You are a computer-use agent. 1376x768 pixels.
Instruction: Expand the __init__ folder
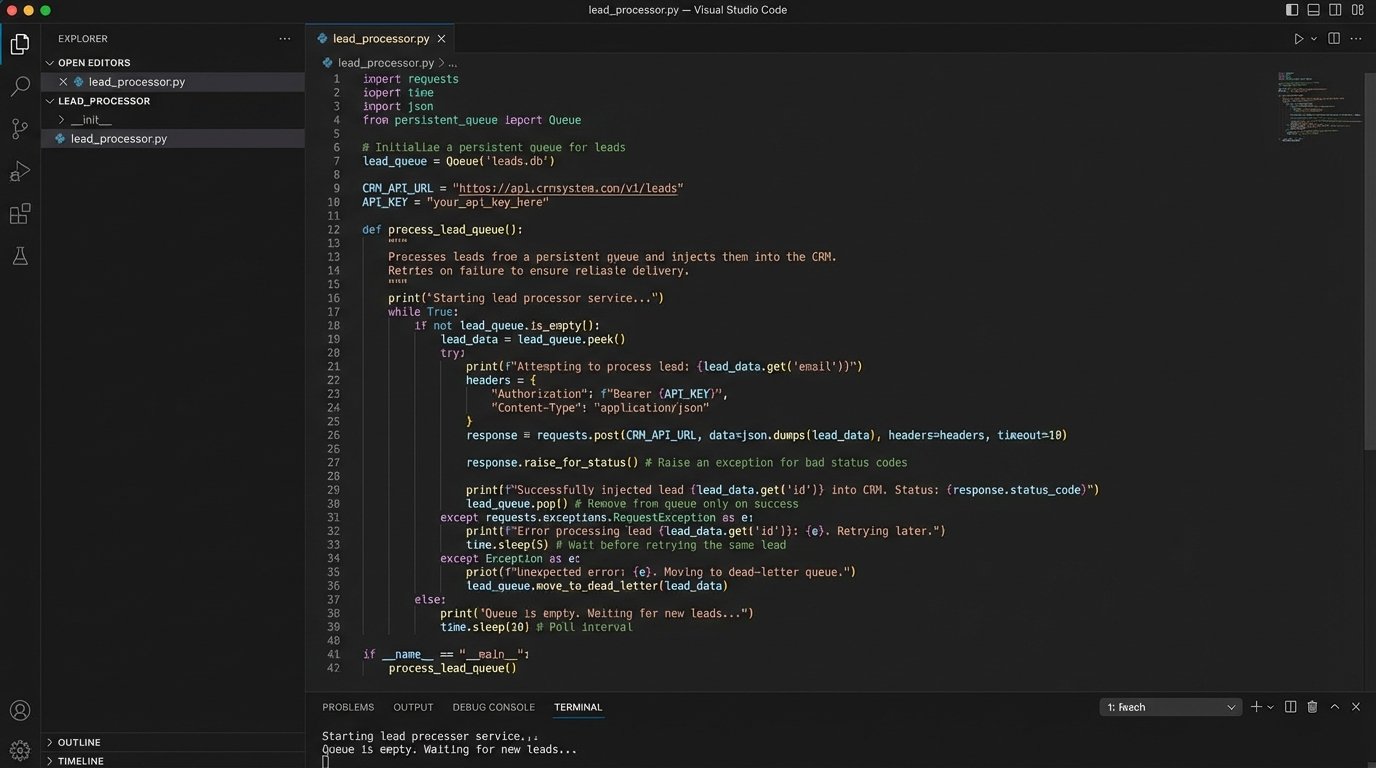pyautogui.click(x=62, y=120)
